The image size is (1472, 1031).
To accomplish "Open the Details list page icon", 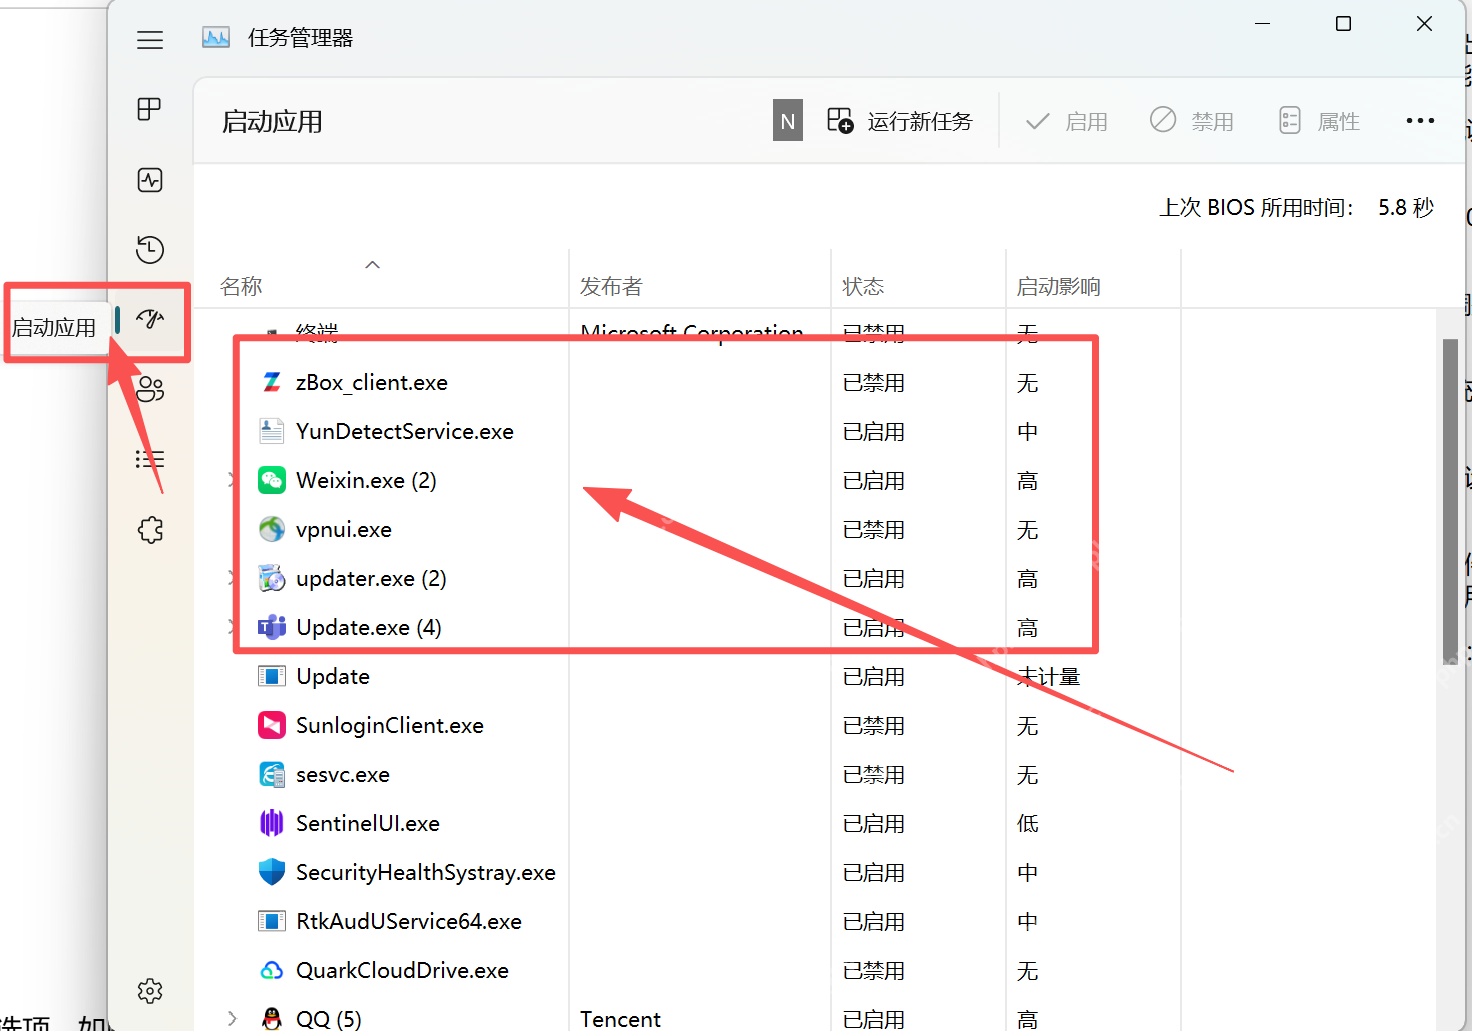I will click(150, 459).
